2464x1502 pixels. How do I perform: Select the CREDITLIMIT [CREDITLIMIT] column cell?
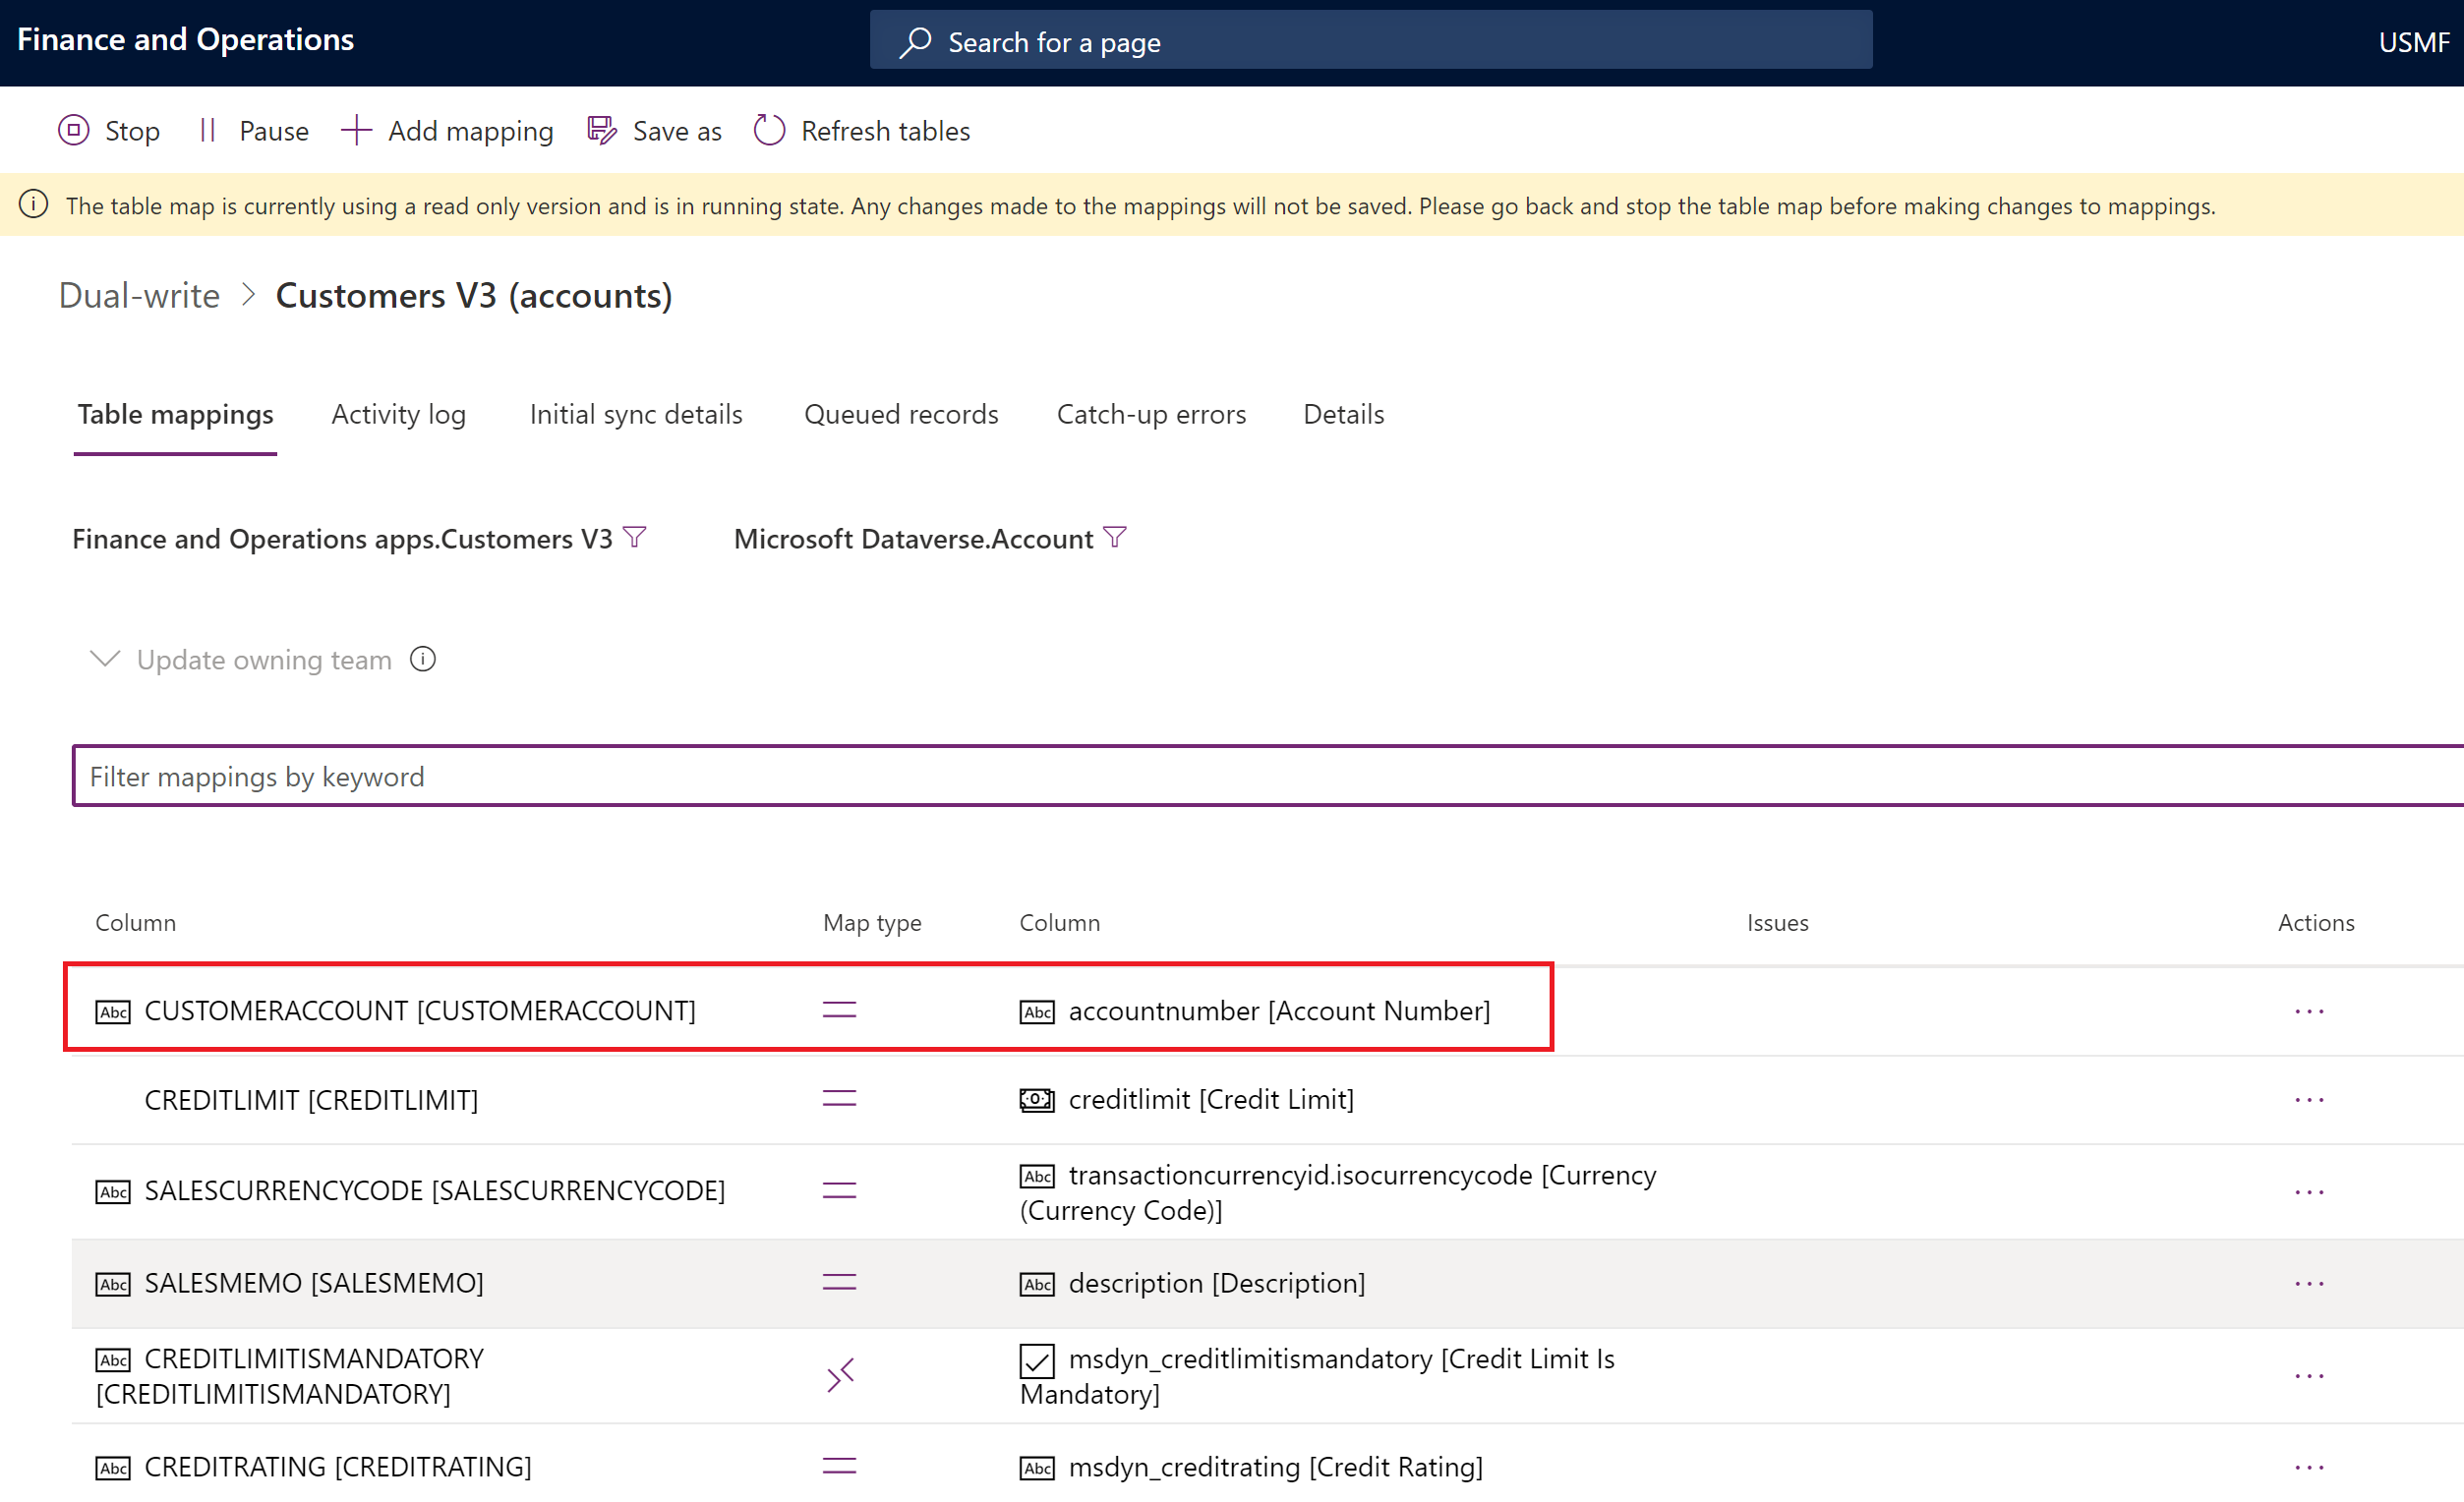click(311, 1100)
